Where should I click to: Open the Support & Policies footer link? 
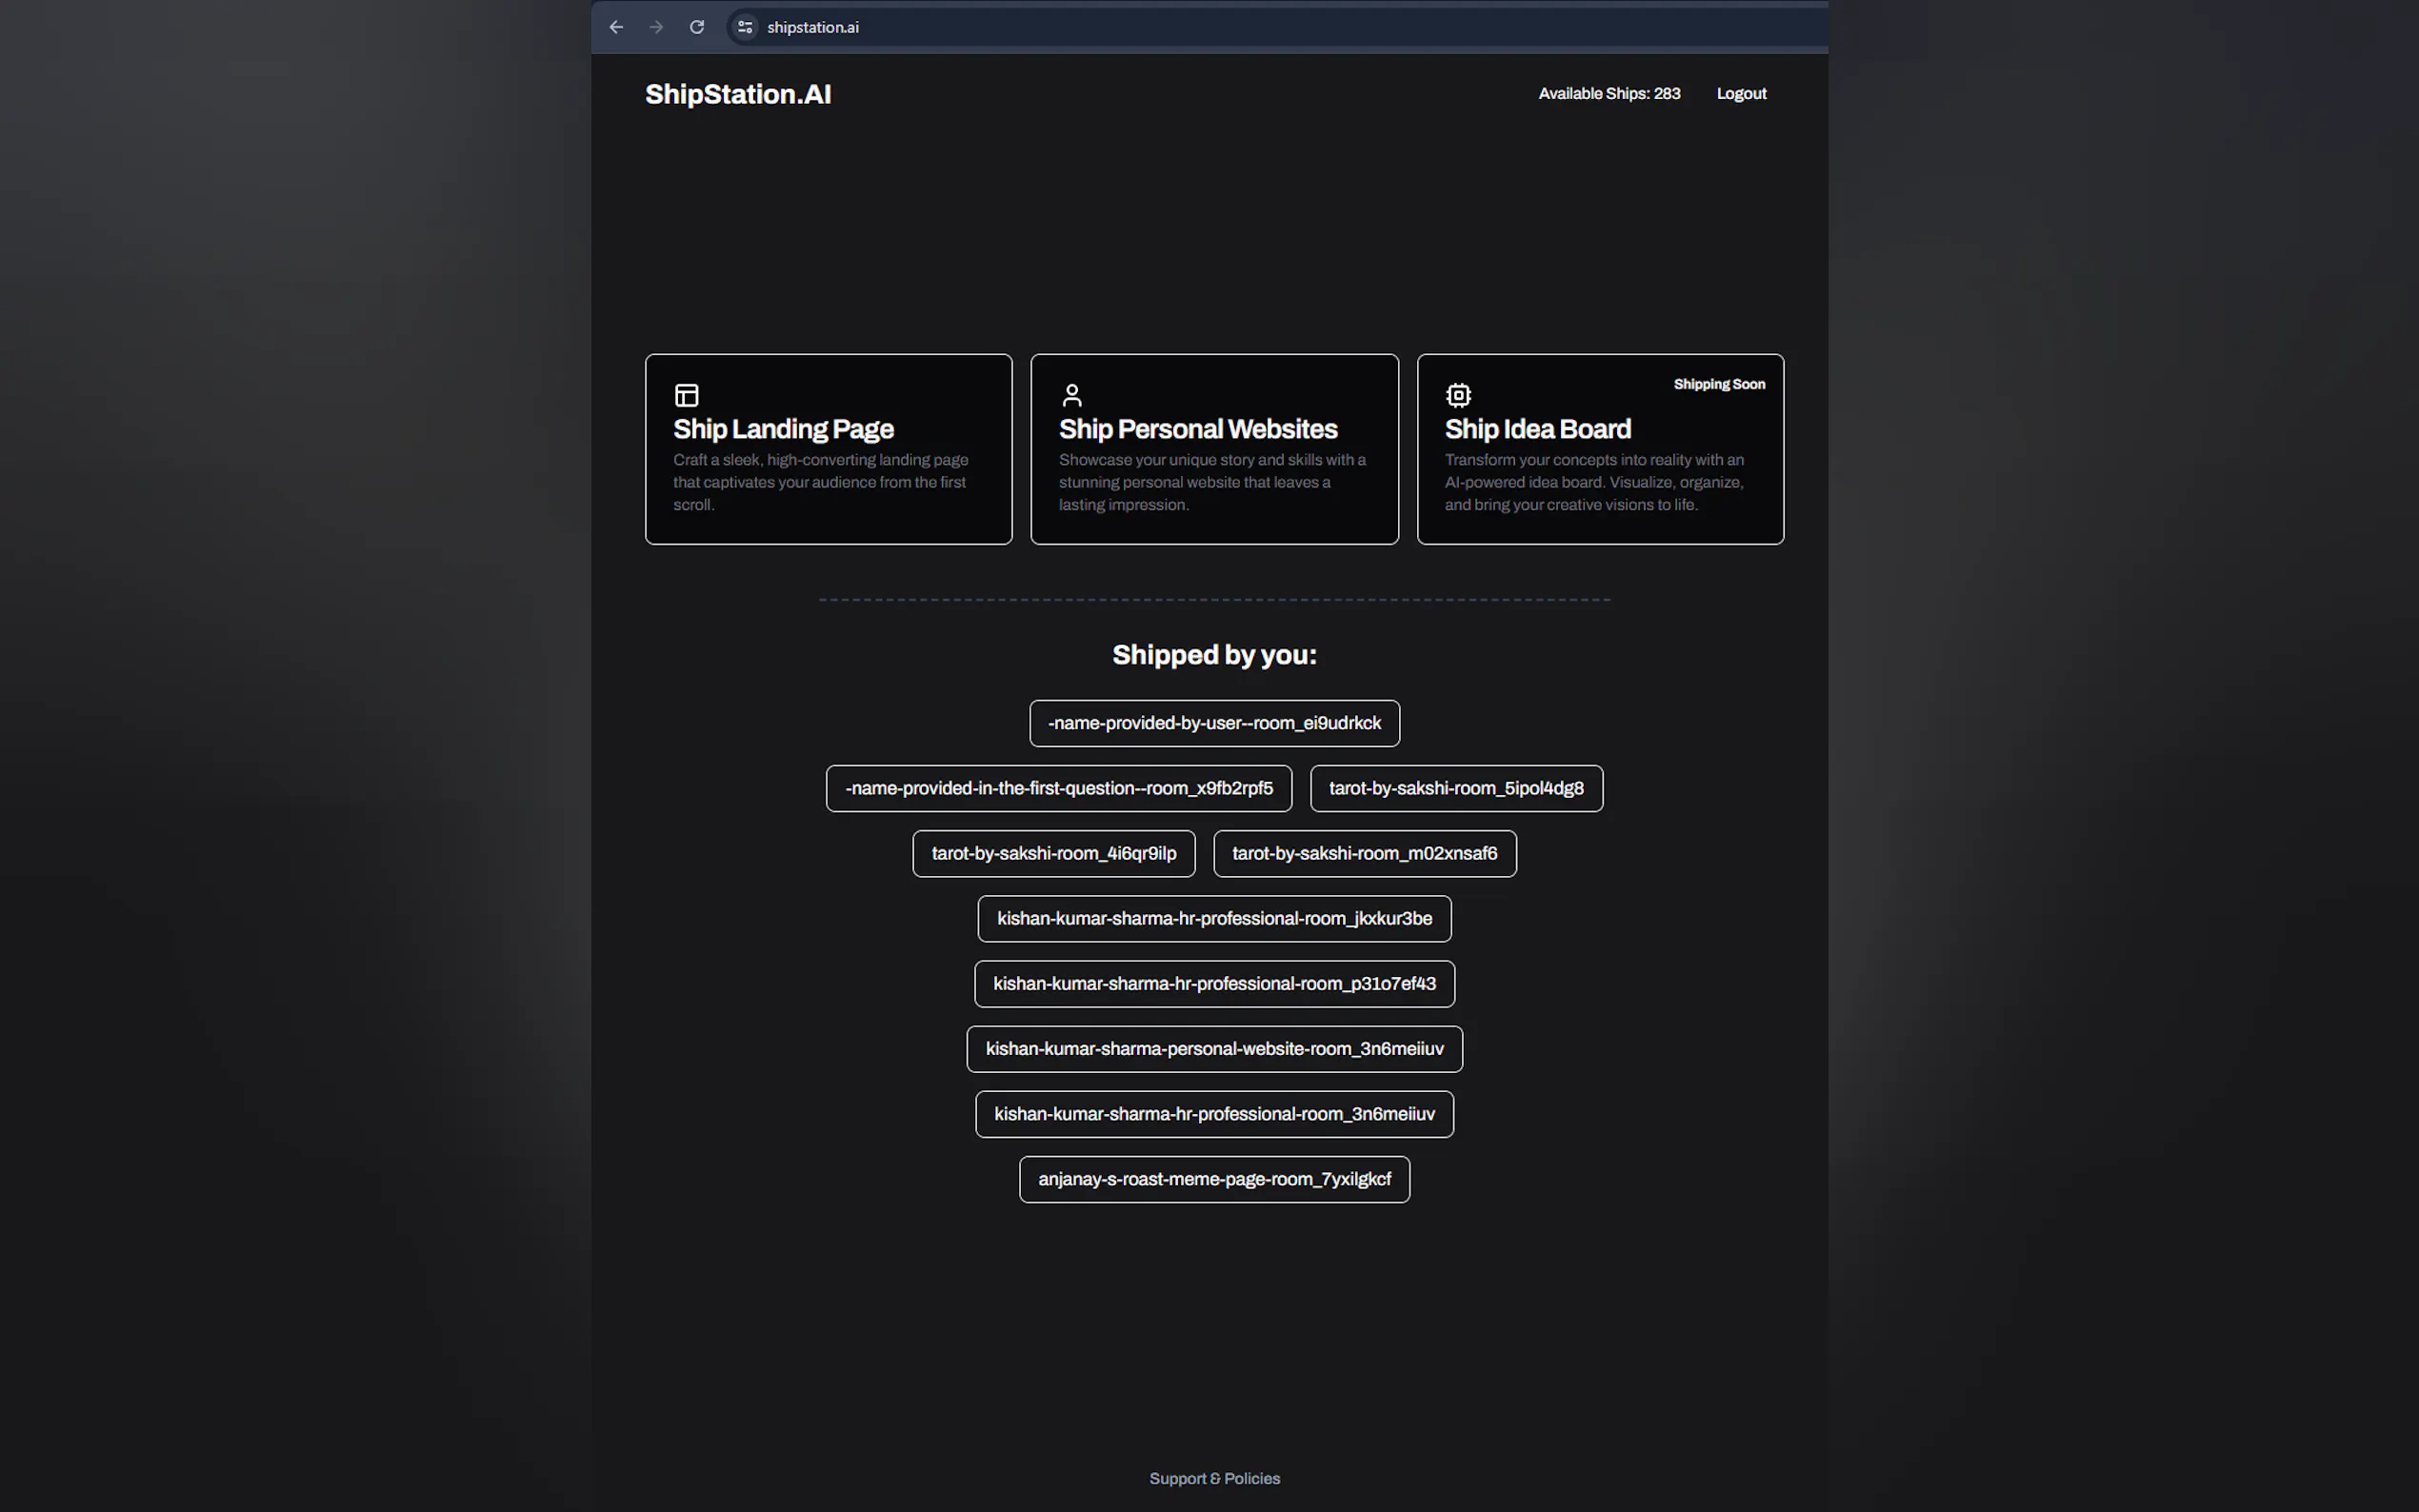pos(1214,1478)
